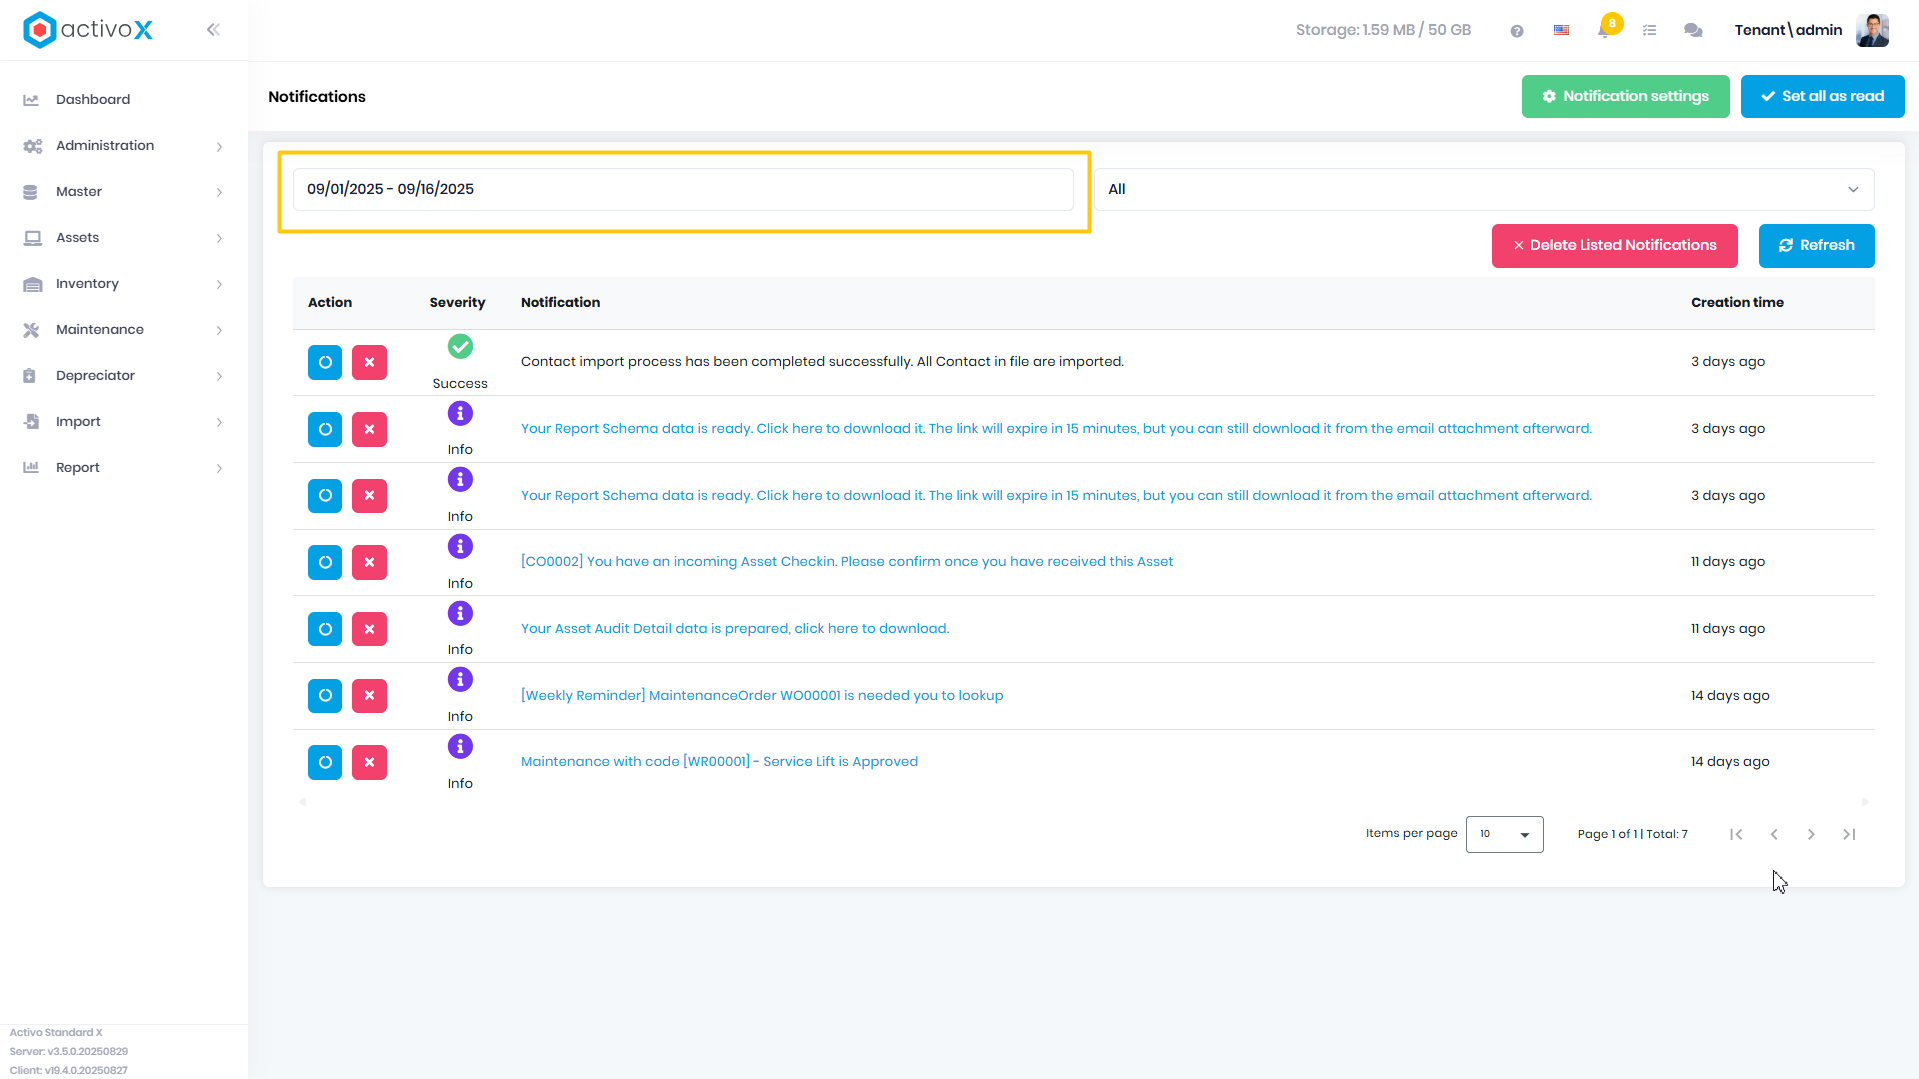Viewport: 1919px width, 1079px height.
Task: Change language via the flag icon
Action: pos(1561,31)
